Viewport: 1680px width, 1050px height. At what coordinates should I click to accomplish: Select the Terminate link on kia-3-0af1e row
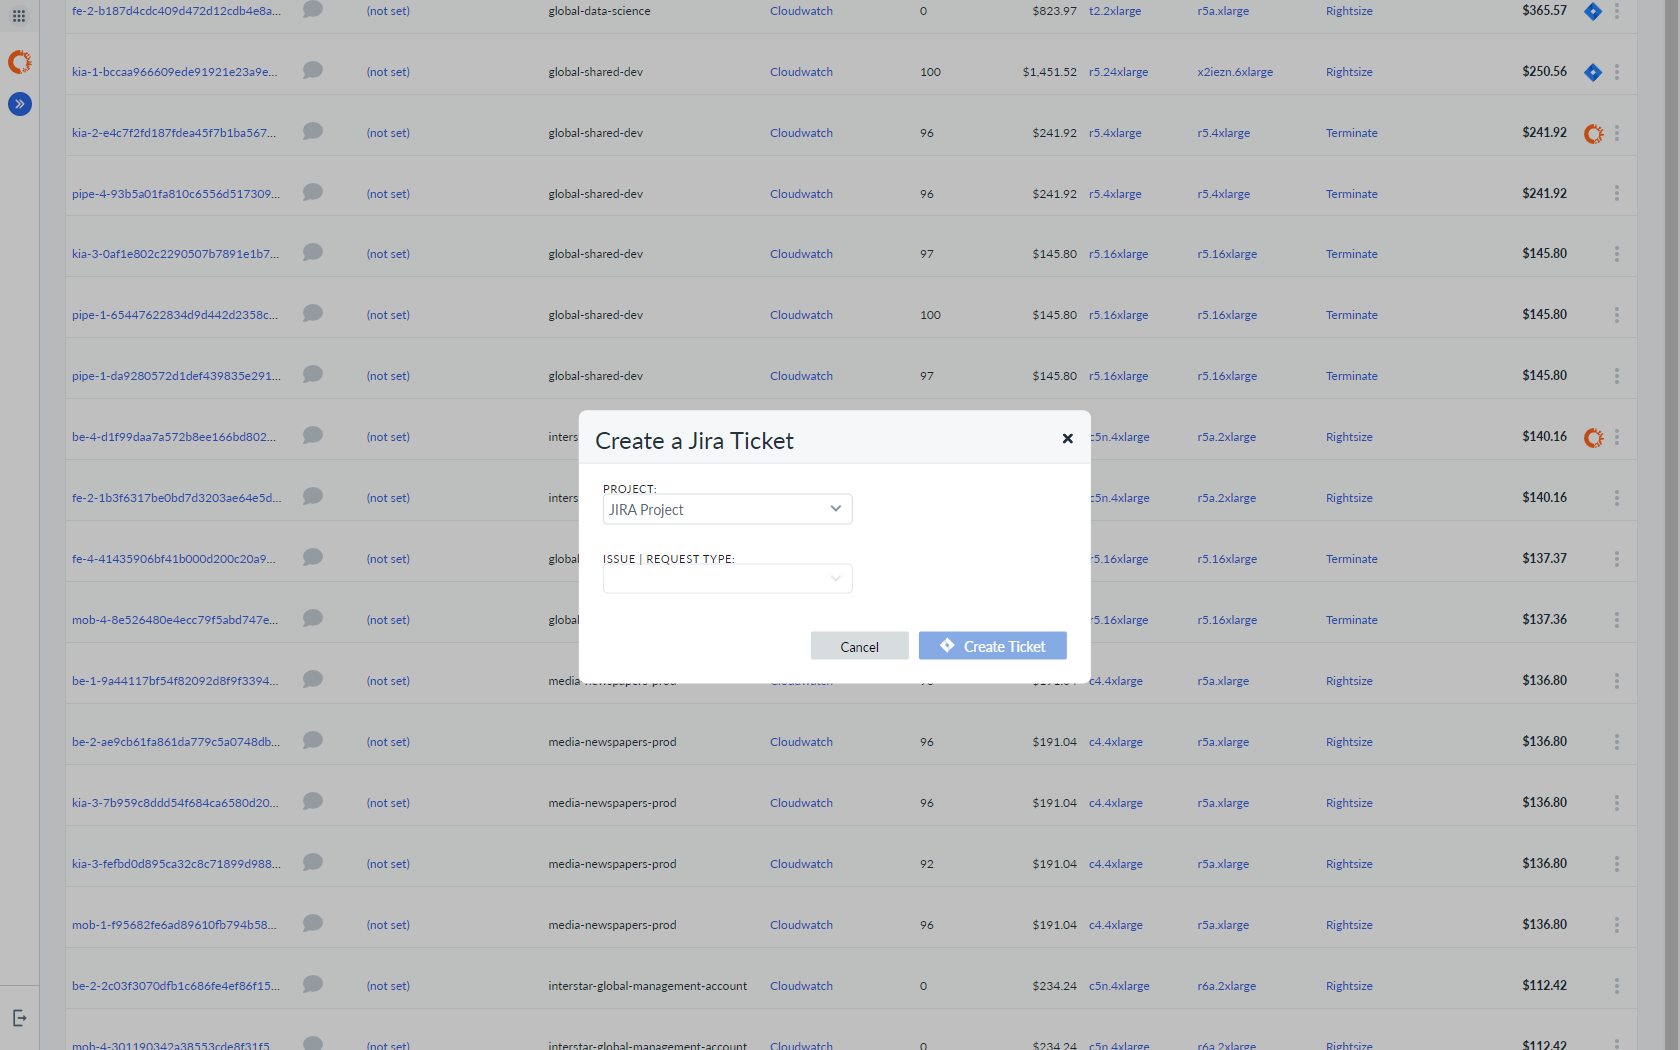coord(1351,253)
